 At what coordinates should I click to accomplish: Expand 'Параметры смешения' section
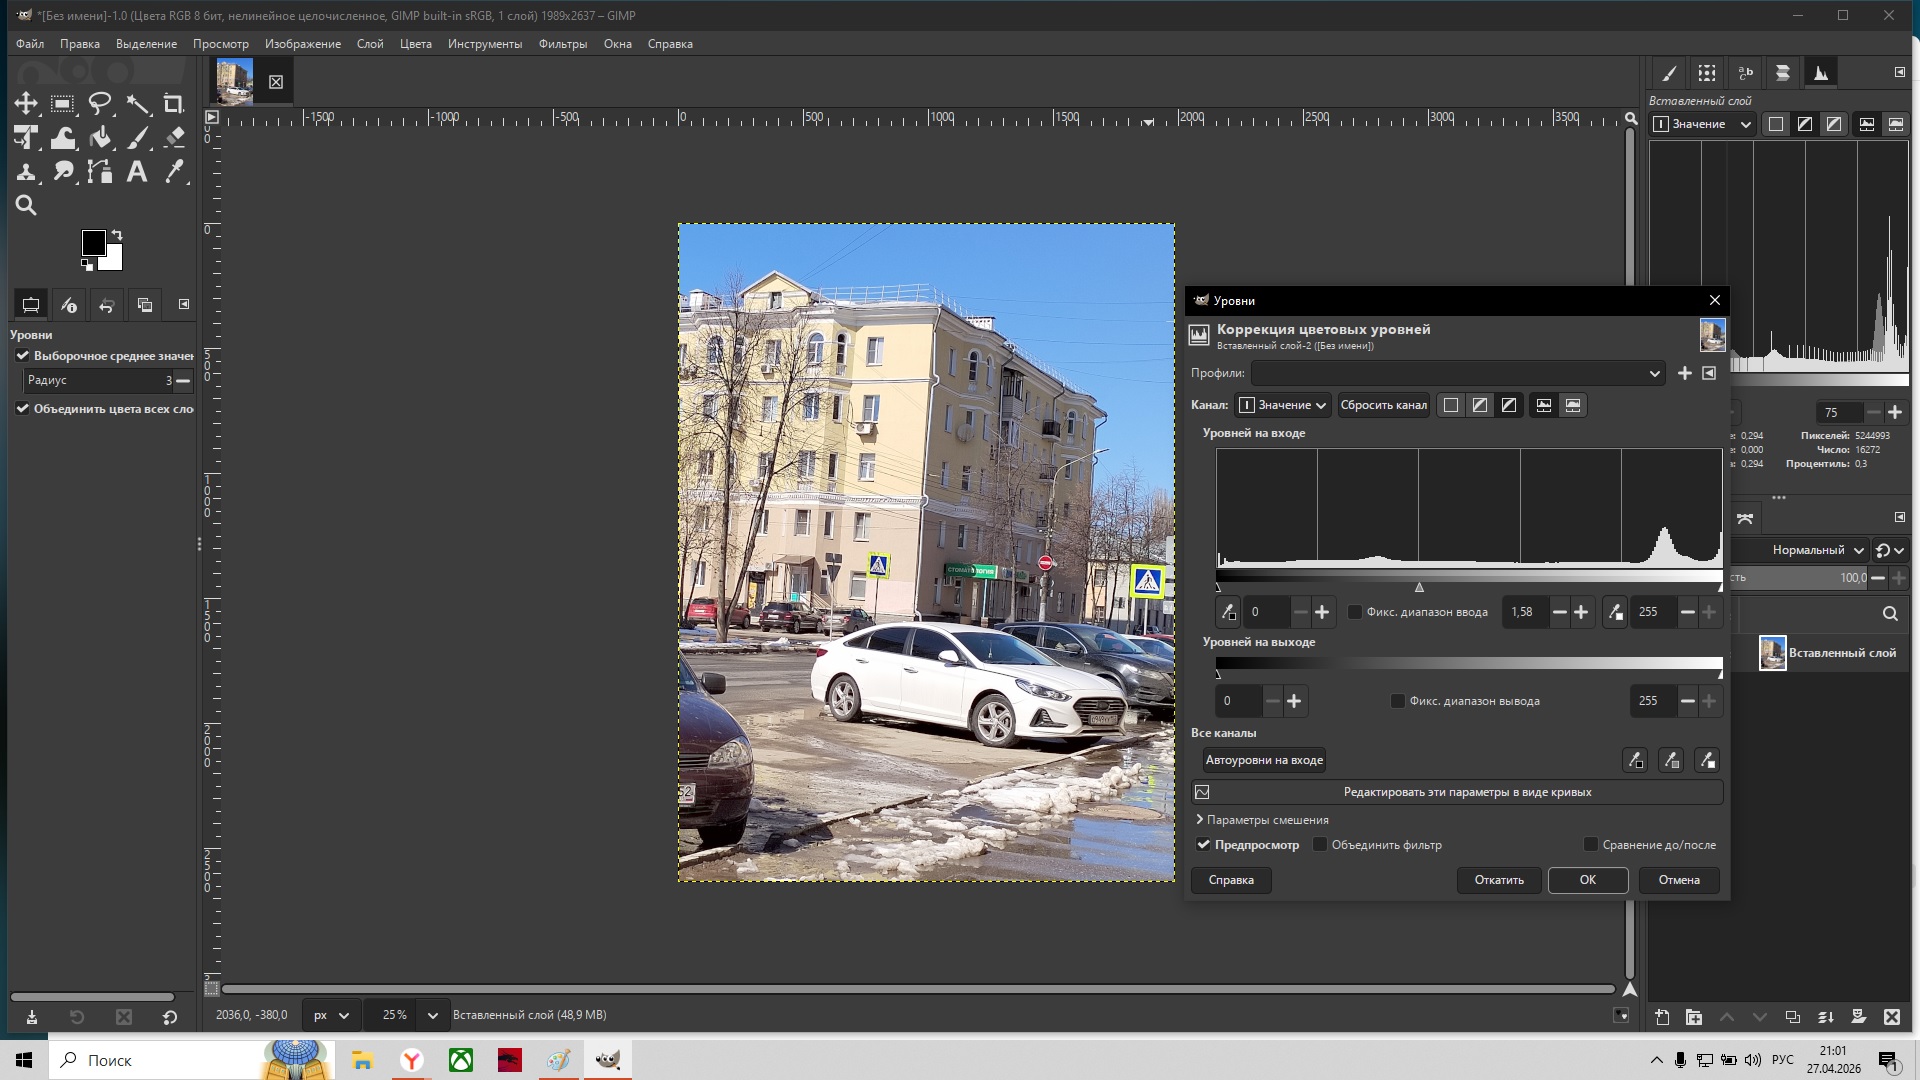1262,820
